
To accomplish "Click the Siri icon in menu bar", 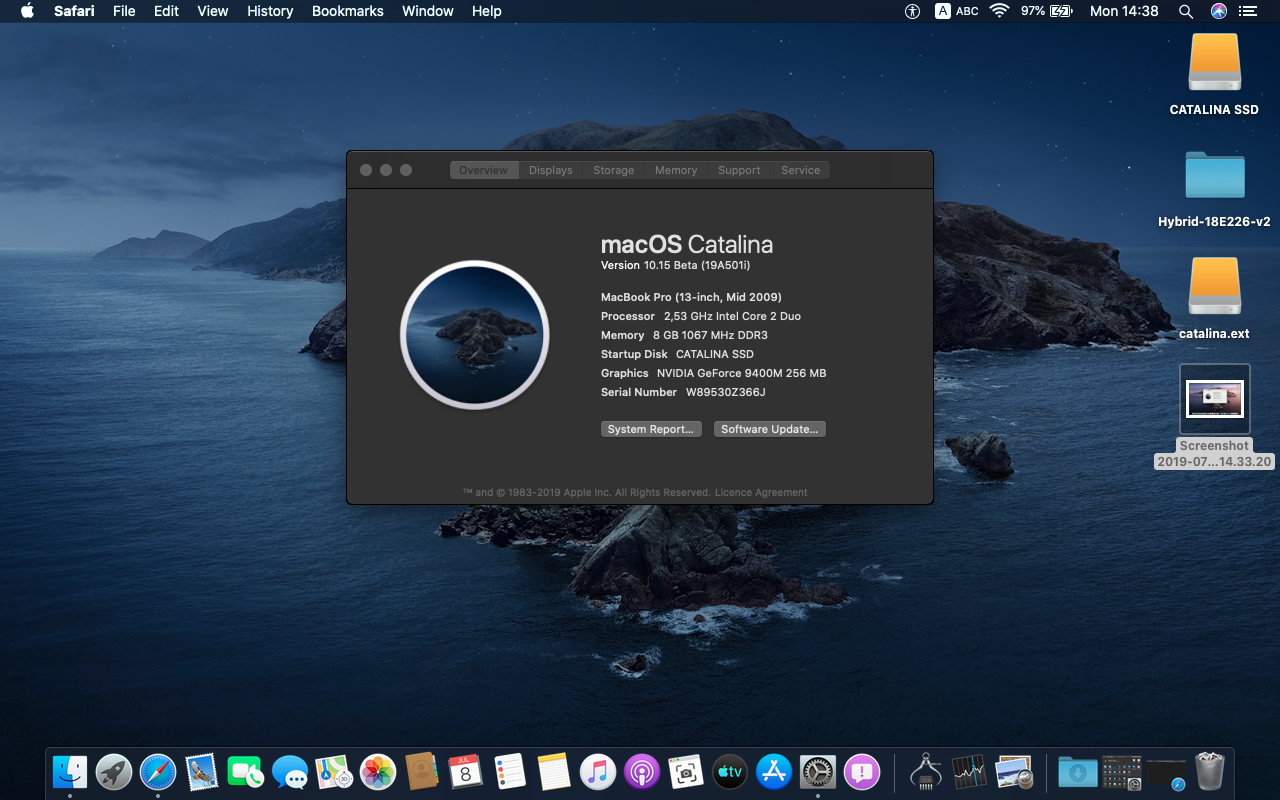I will coord(1218,11).
